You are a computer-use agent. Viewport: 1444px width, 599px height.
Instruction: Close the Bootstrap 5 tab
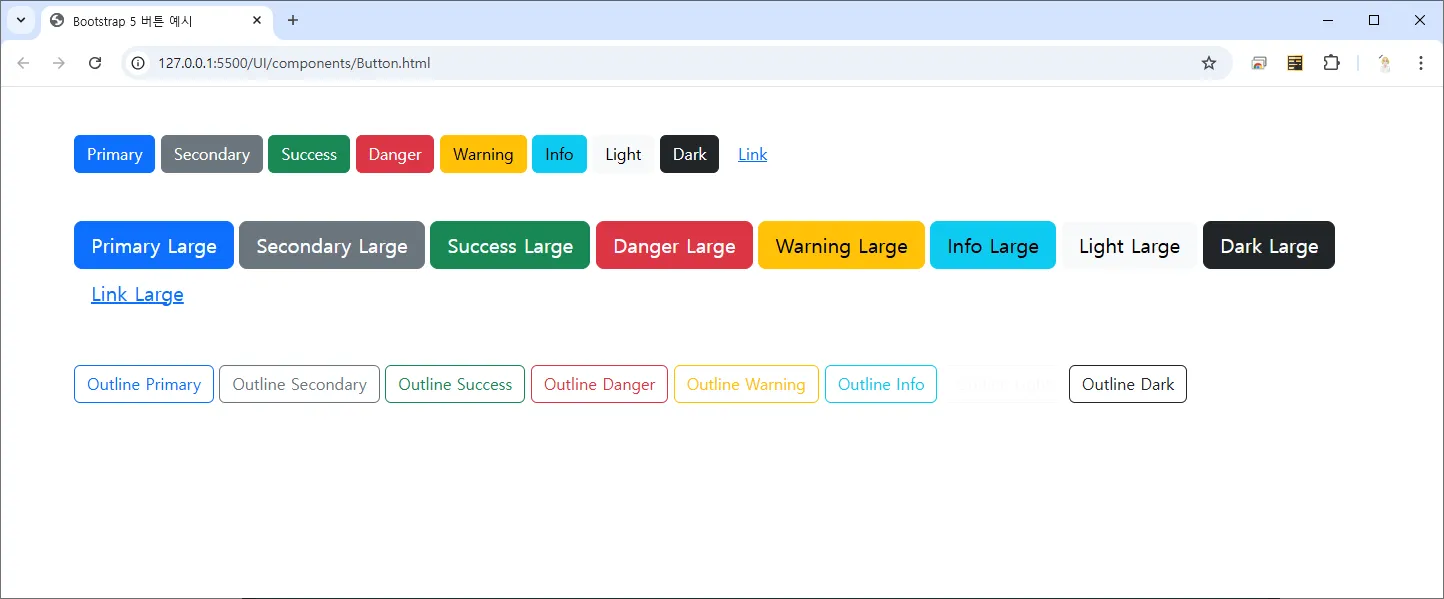point(257,20)
